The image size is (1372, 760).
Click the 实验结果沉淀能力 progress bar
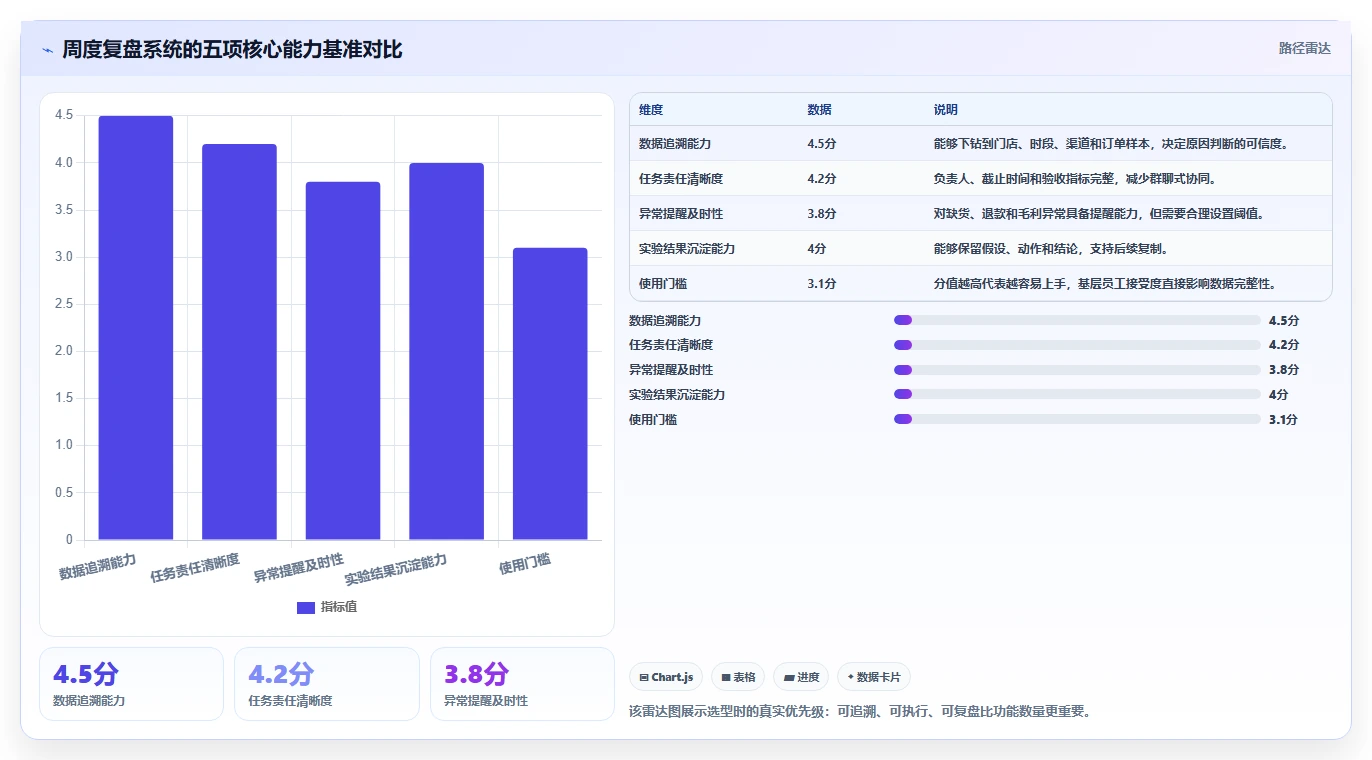1077,395
